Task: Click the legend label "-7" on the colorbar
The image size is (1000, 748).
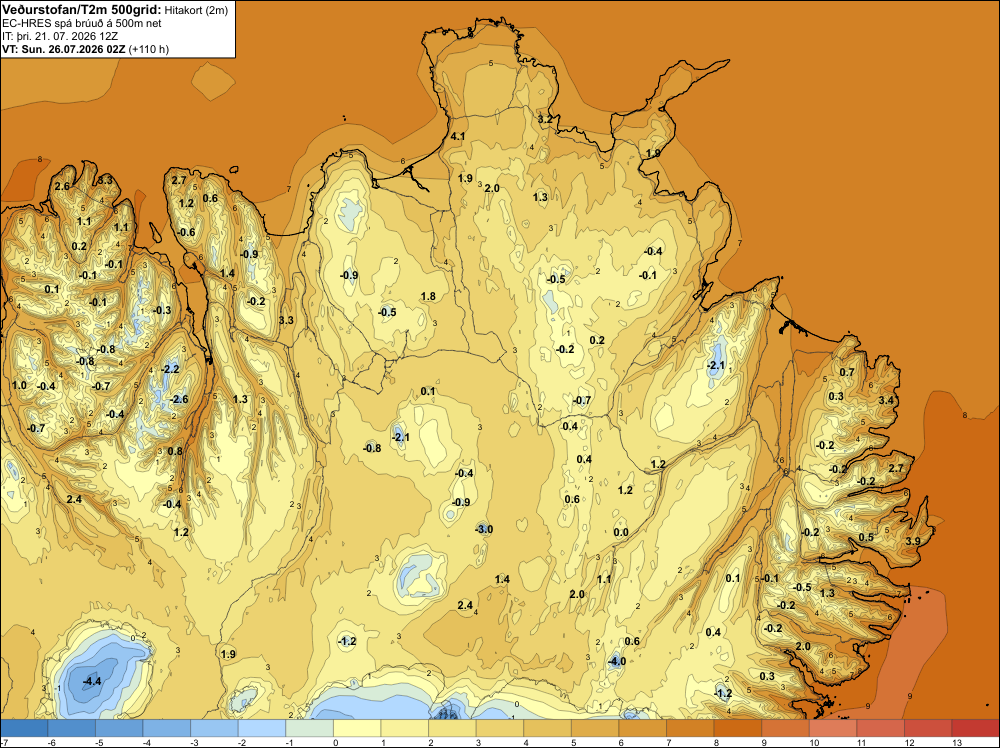Action: [4, 742]
